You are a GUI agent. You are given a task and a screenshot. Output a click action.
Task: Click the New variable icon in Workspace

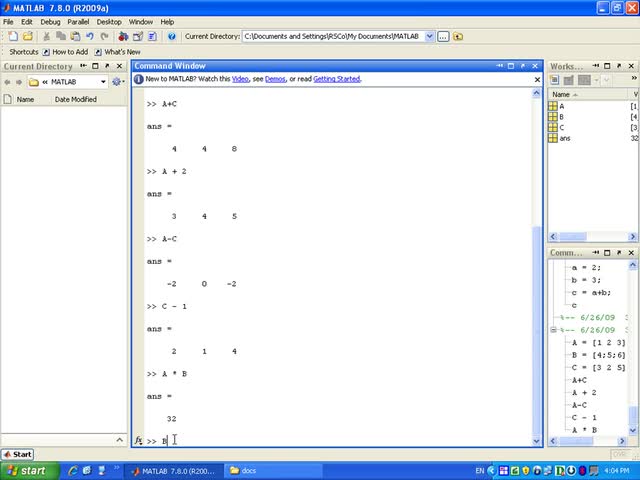click(554, 80)
